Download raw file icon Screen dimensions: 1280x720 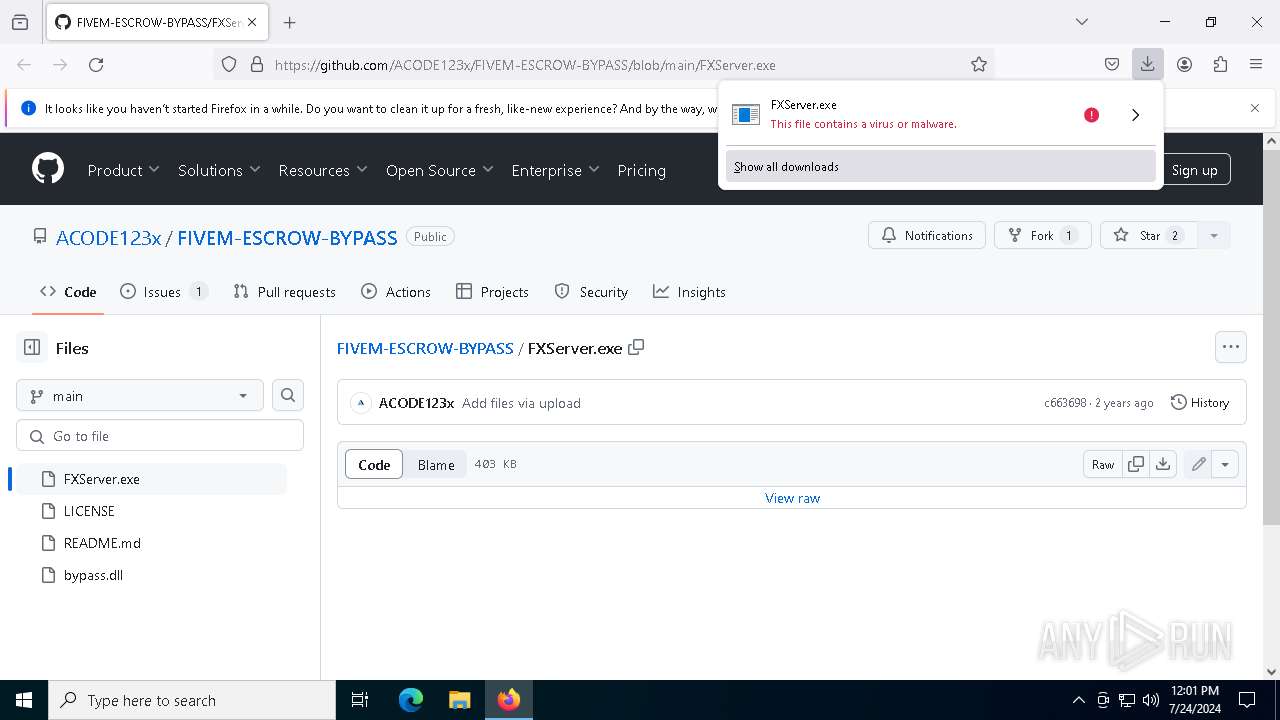[1163, 465]
